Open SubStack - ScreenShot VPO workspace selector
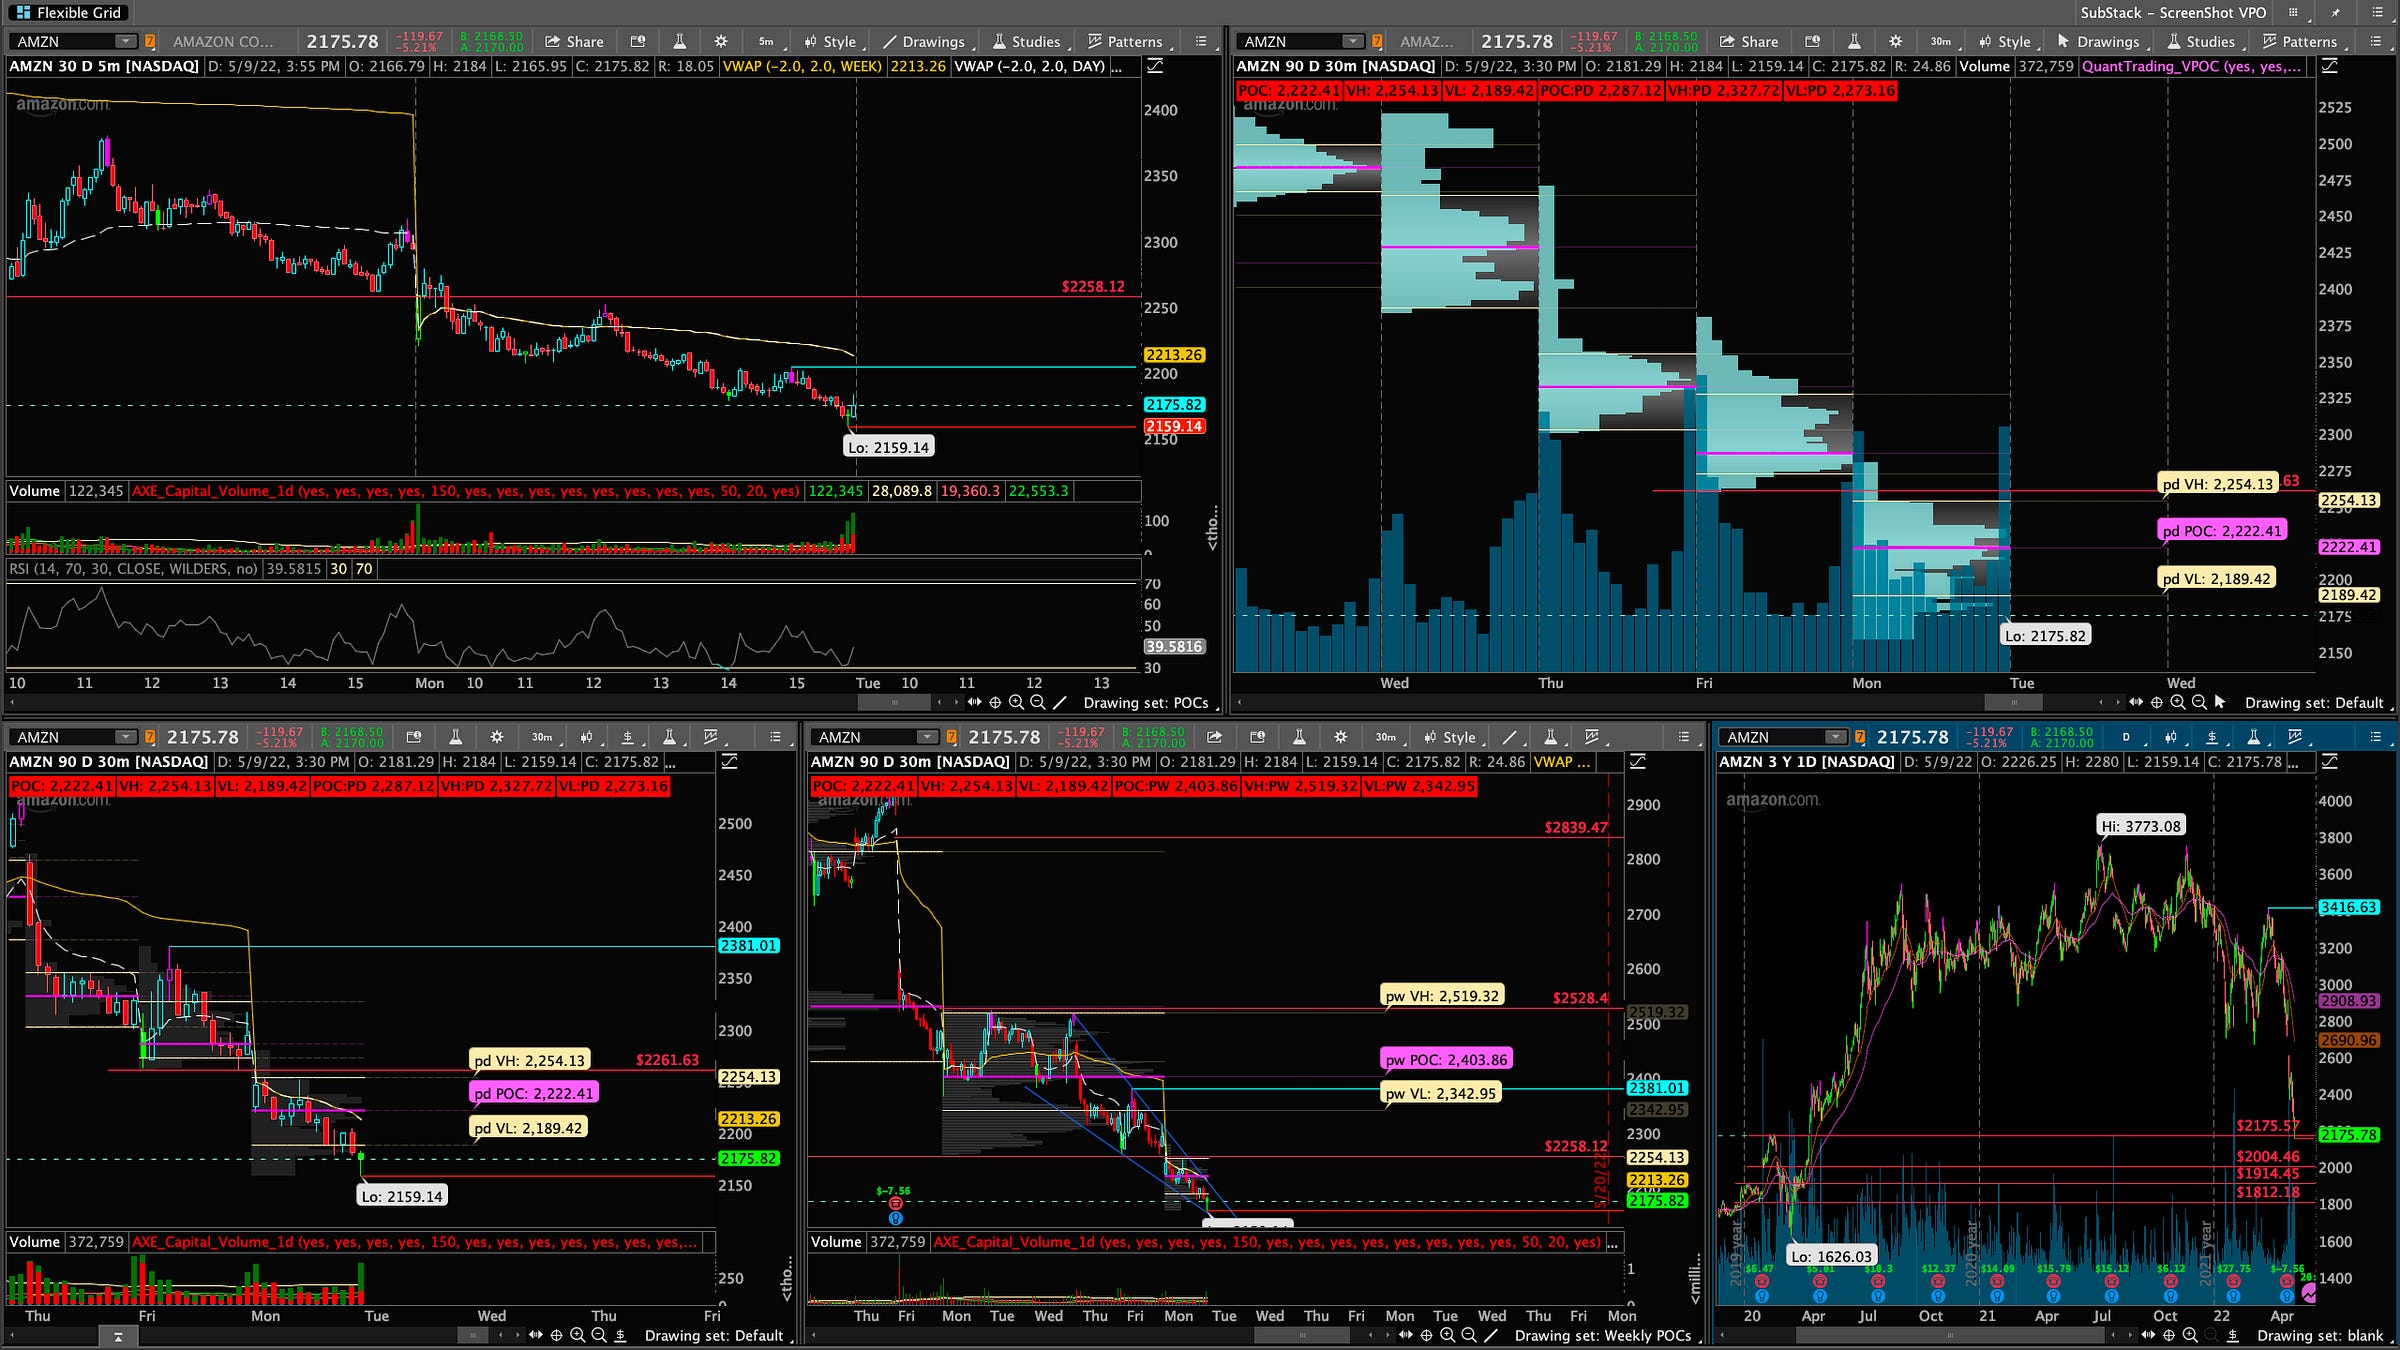 [x=2172, y=12]
